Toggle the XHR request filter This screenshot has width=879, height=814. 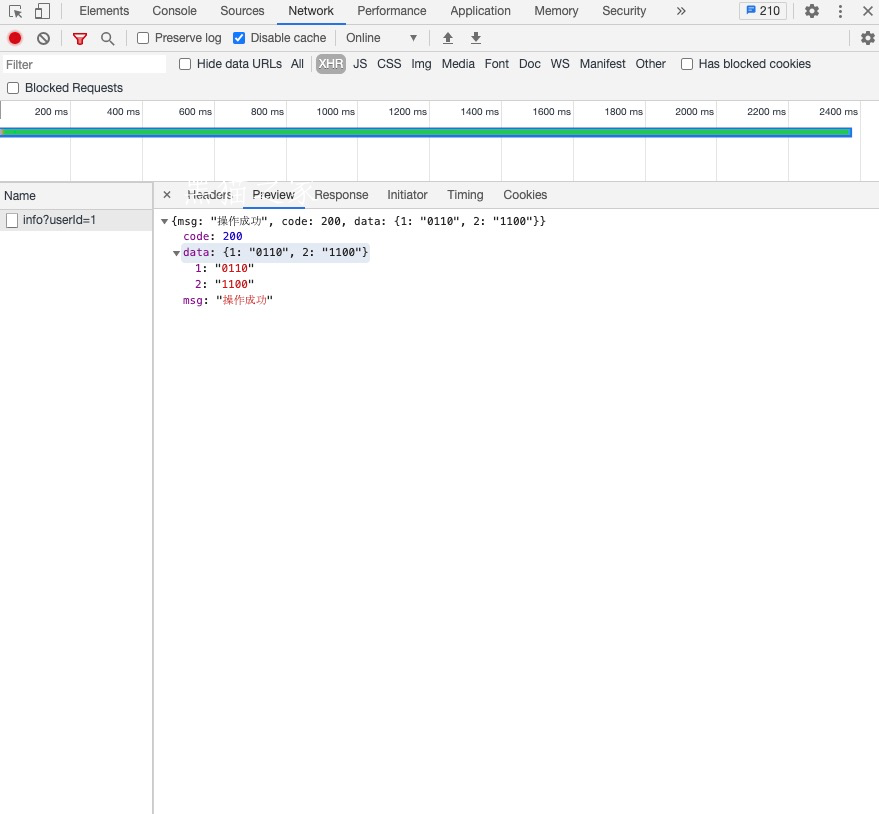[x=331, y=64]
